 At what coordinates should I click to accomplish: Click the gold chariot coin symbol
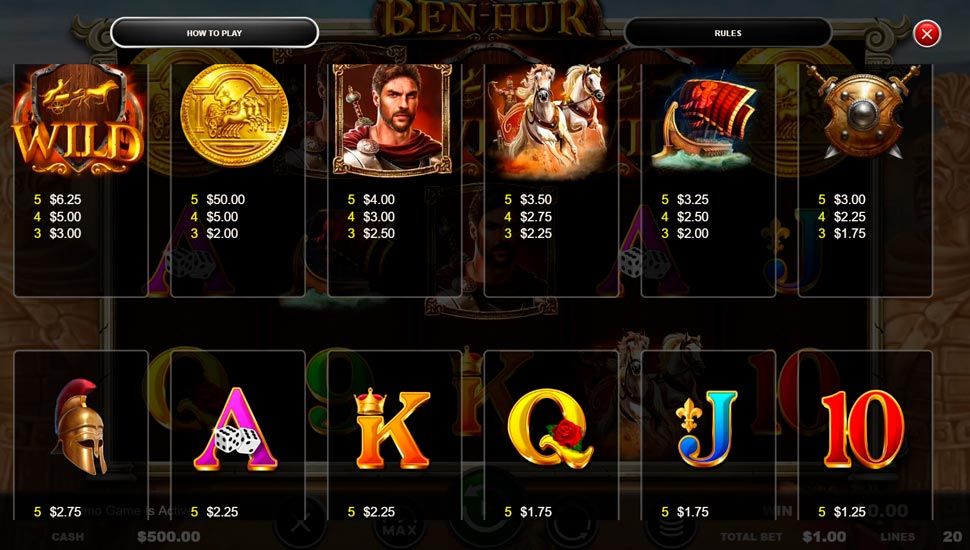[234, 116]
